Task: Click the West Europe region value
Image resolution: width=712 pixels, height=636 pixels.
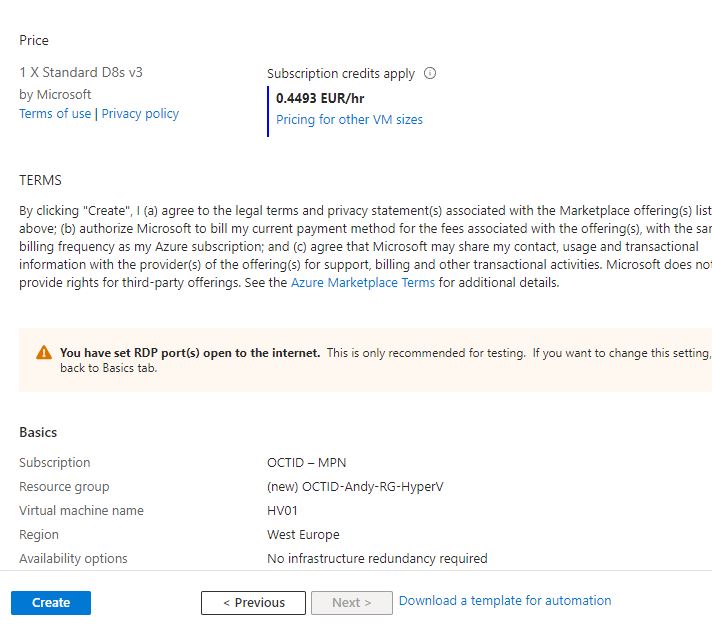Action: (x=303, y=535)
